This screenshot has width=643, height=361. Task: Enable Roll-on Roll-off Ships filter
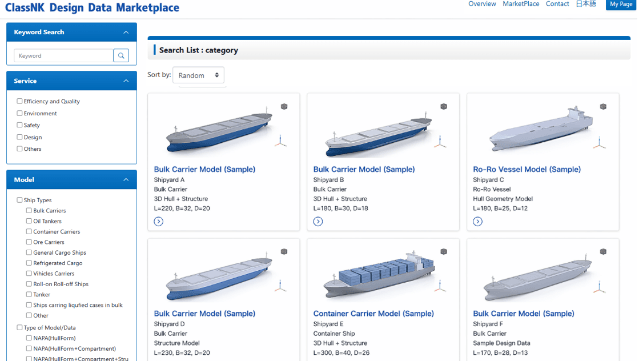[x=29, y=283]
